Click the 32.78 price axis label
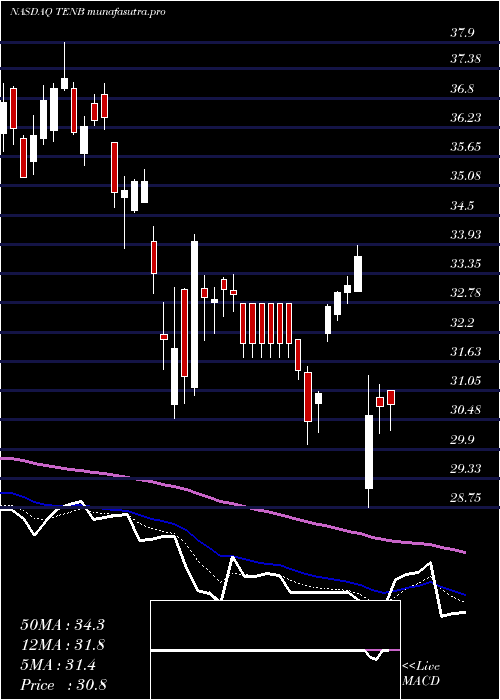 click(x=465, y=293)
